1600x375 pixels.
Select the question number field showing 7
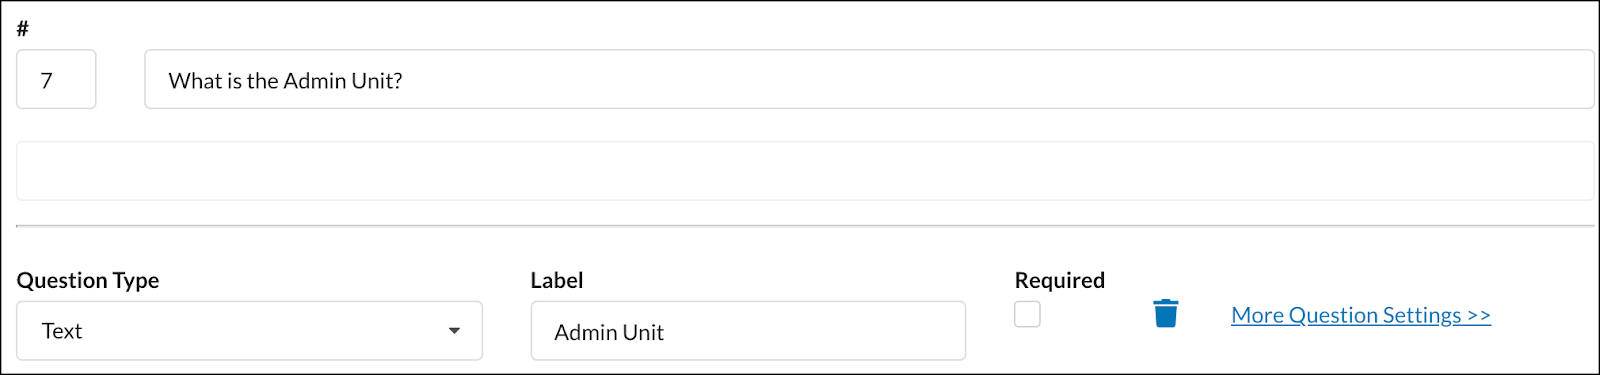pyautogui.click(x=56, y=80)
